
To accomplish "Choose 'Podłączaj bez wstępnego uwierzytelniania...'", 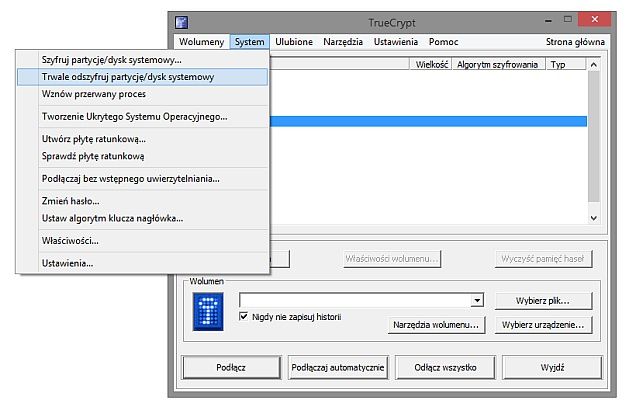I will pos(142,179).
